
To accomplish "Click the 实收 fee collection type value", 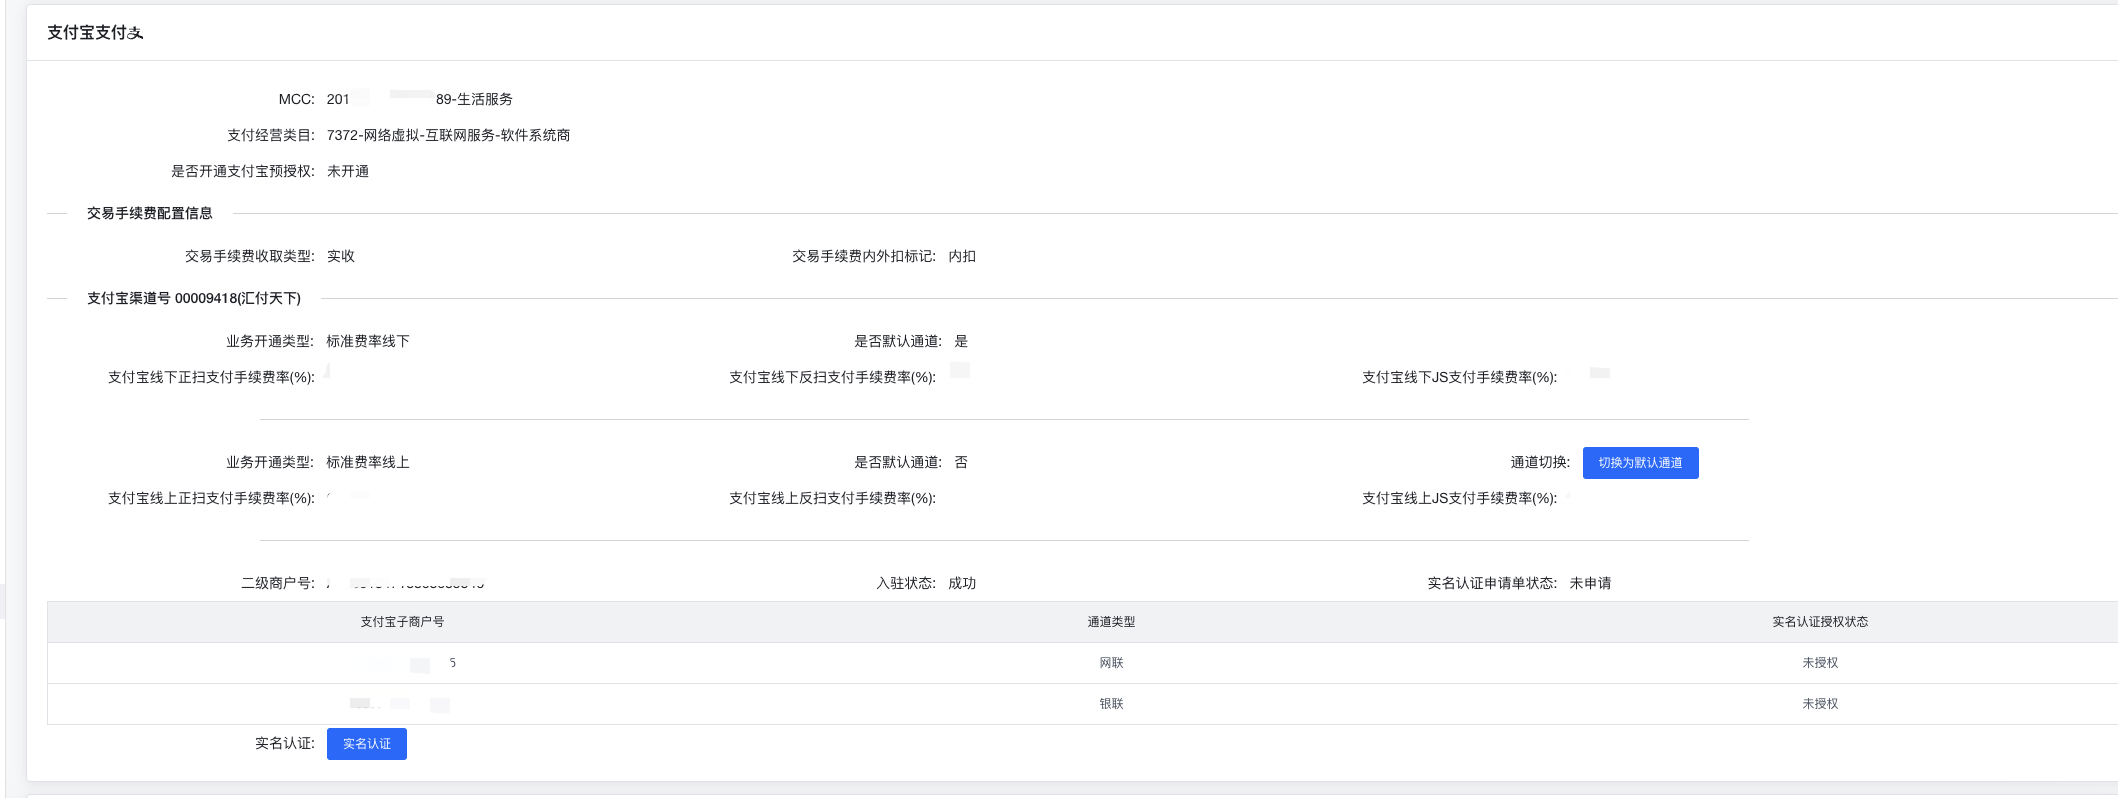I will (x=341, y=256).
